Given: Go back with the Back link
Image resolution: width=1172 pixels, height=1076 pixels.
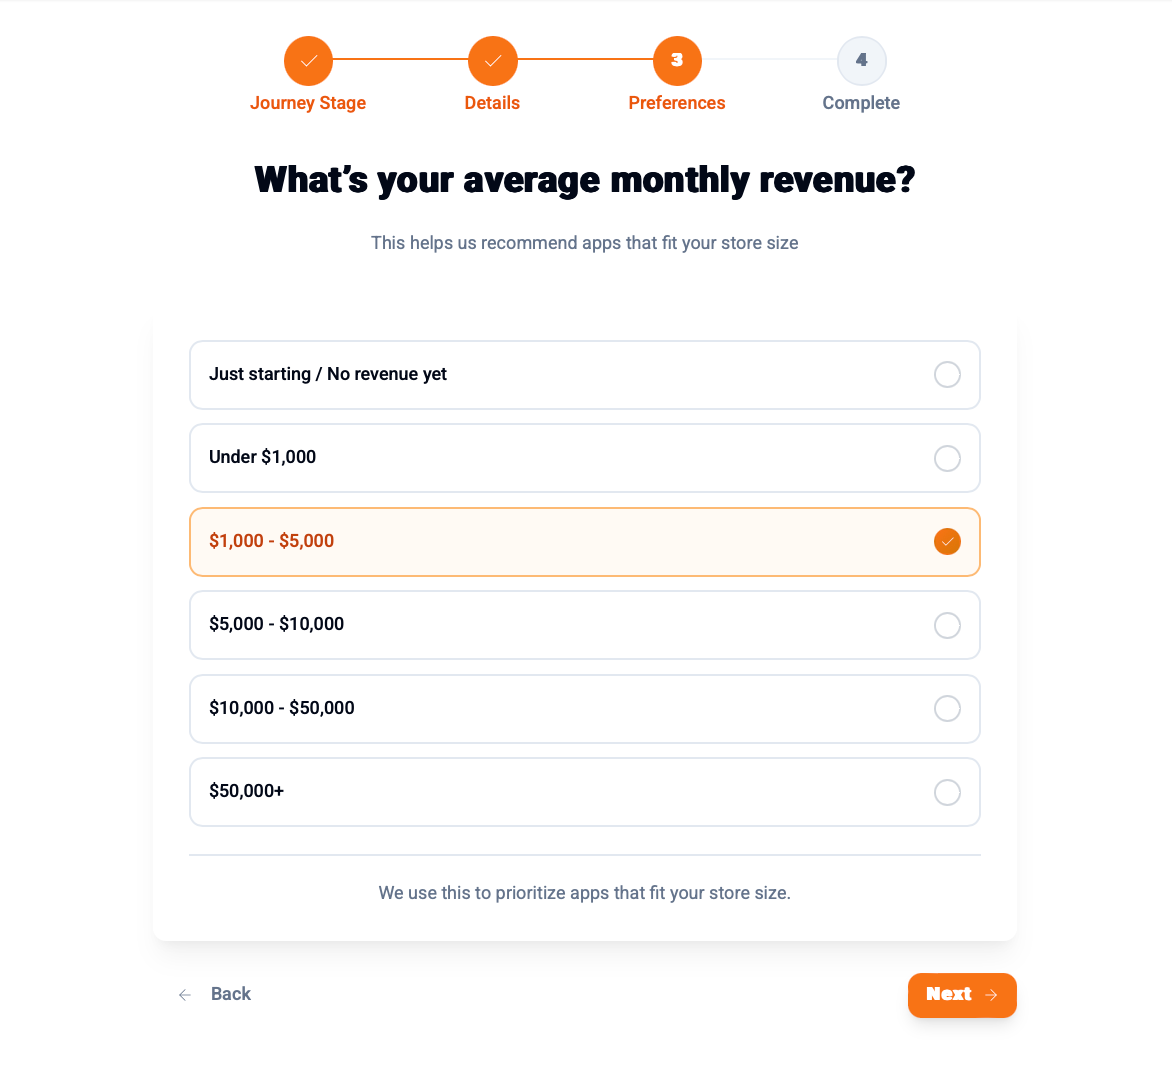Looking at the screenshot, I should point(230,994).
